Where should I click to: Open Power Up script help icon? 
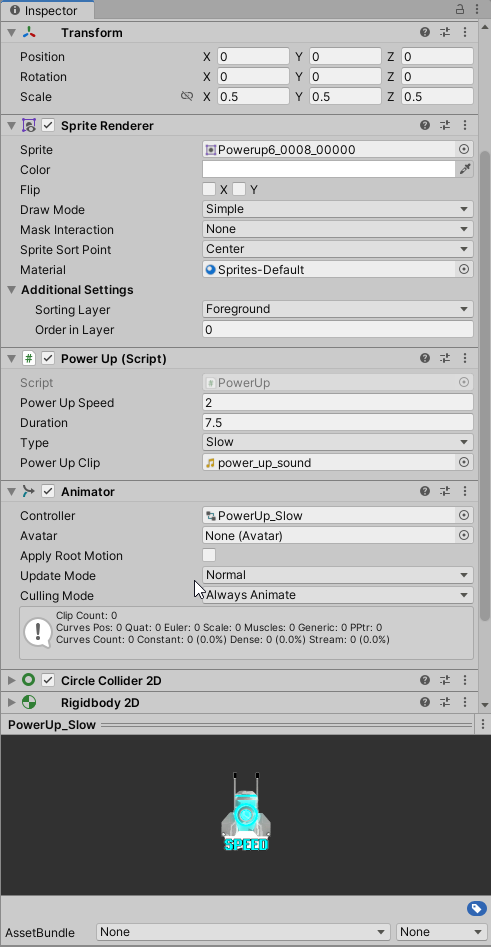point(425,359)
